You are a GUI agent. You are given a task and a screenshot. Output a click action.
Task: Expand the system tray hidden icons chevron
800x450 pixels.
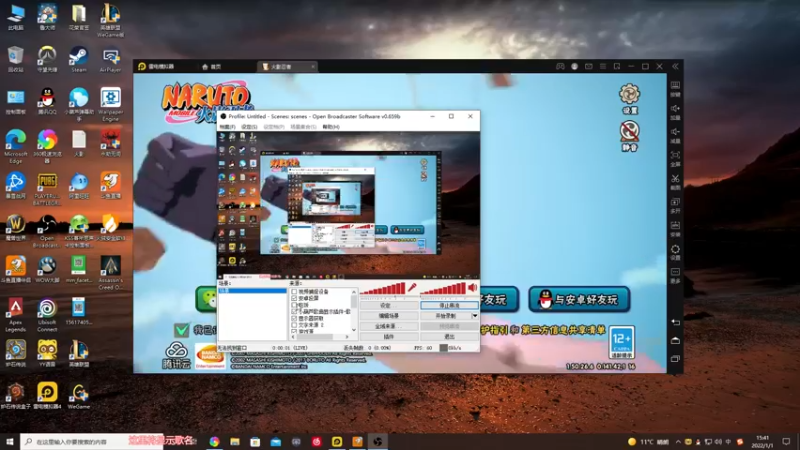pos(678,442)
